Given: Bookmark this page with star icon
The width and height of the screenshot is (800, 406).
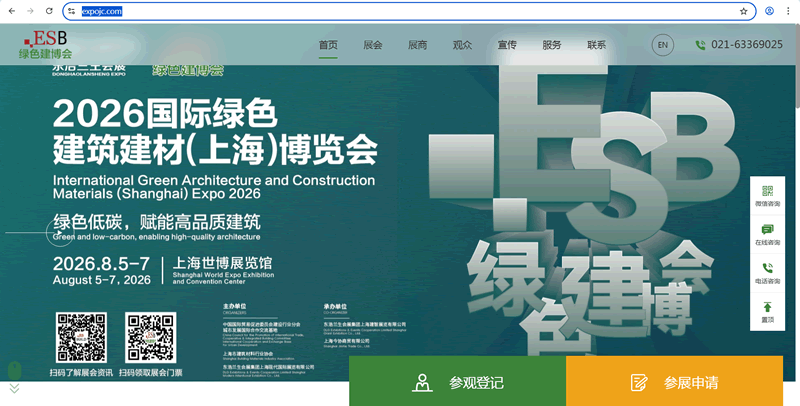Looking at the screenshot, I should pos(743,11).
